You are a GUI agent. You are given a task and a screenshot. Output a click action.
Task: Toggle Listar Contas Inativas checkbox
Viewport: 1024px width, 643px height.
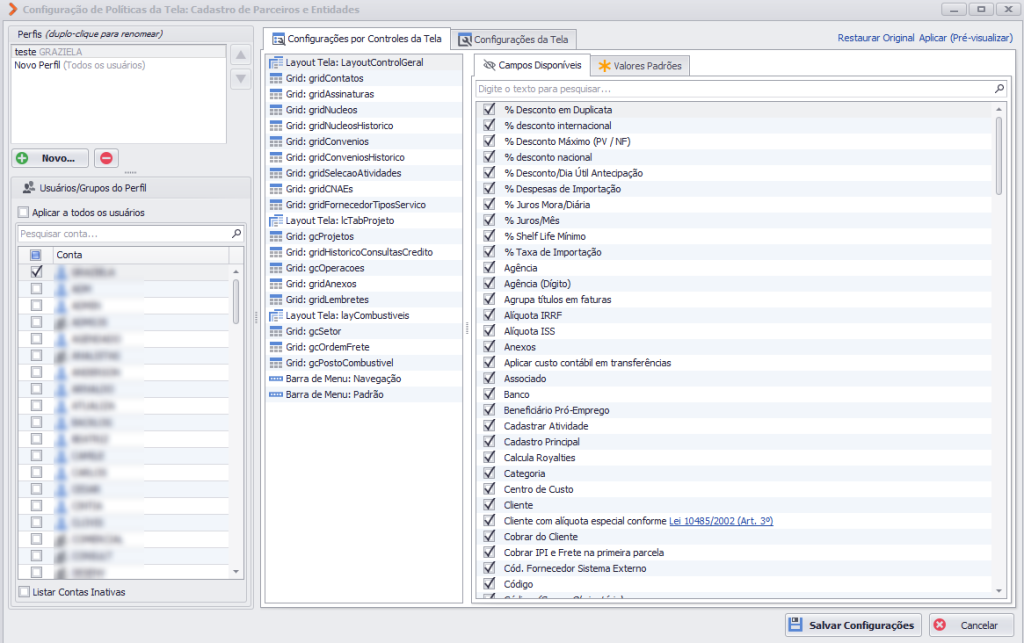[24, 591]
